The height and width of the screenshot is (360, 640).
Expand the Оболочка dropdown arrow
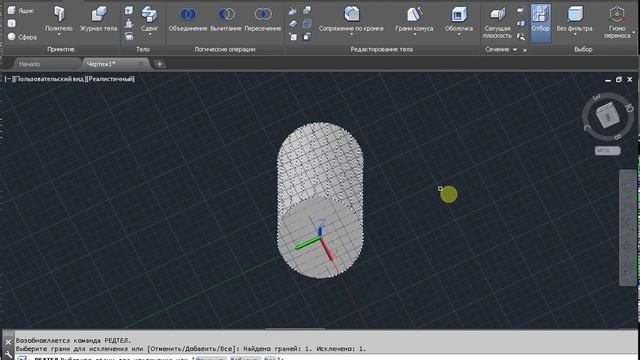pyautogui.click(x=459, y=35)
